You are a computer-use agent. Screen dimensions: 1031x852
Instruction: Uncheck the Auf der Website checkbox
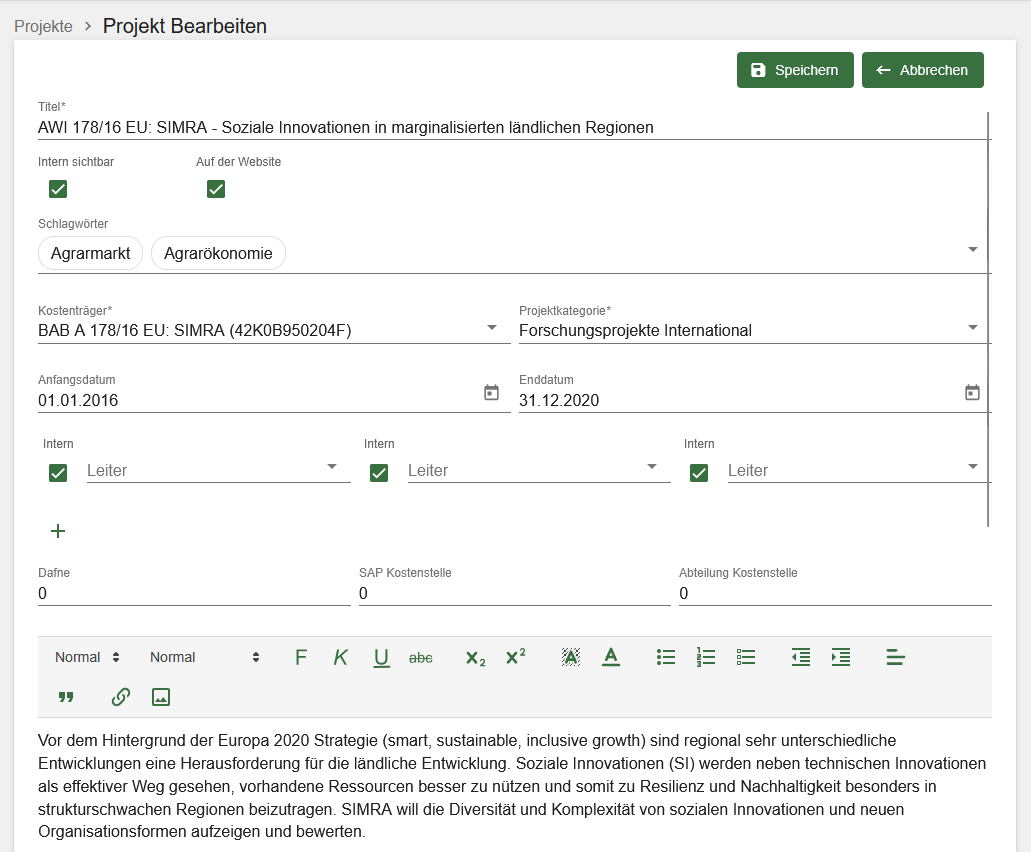tap(216, 189)
